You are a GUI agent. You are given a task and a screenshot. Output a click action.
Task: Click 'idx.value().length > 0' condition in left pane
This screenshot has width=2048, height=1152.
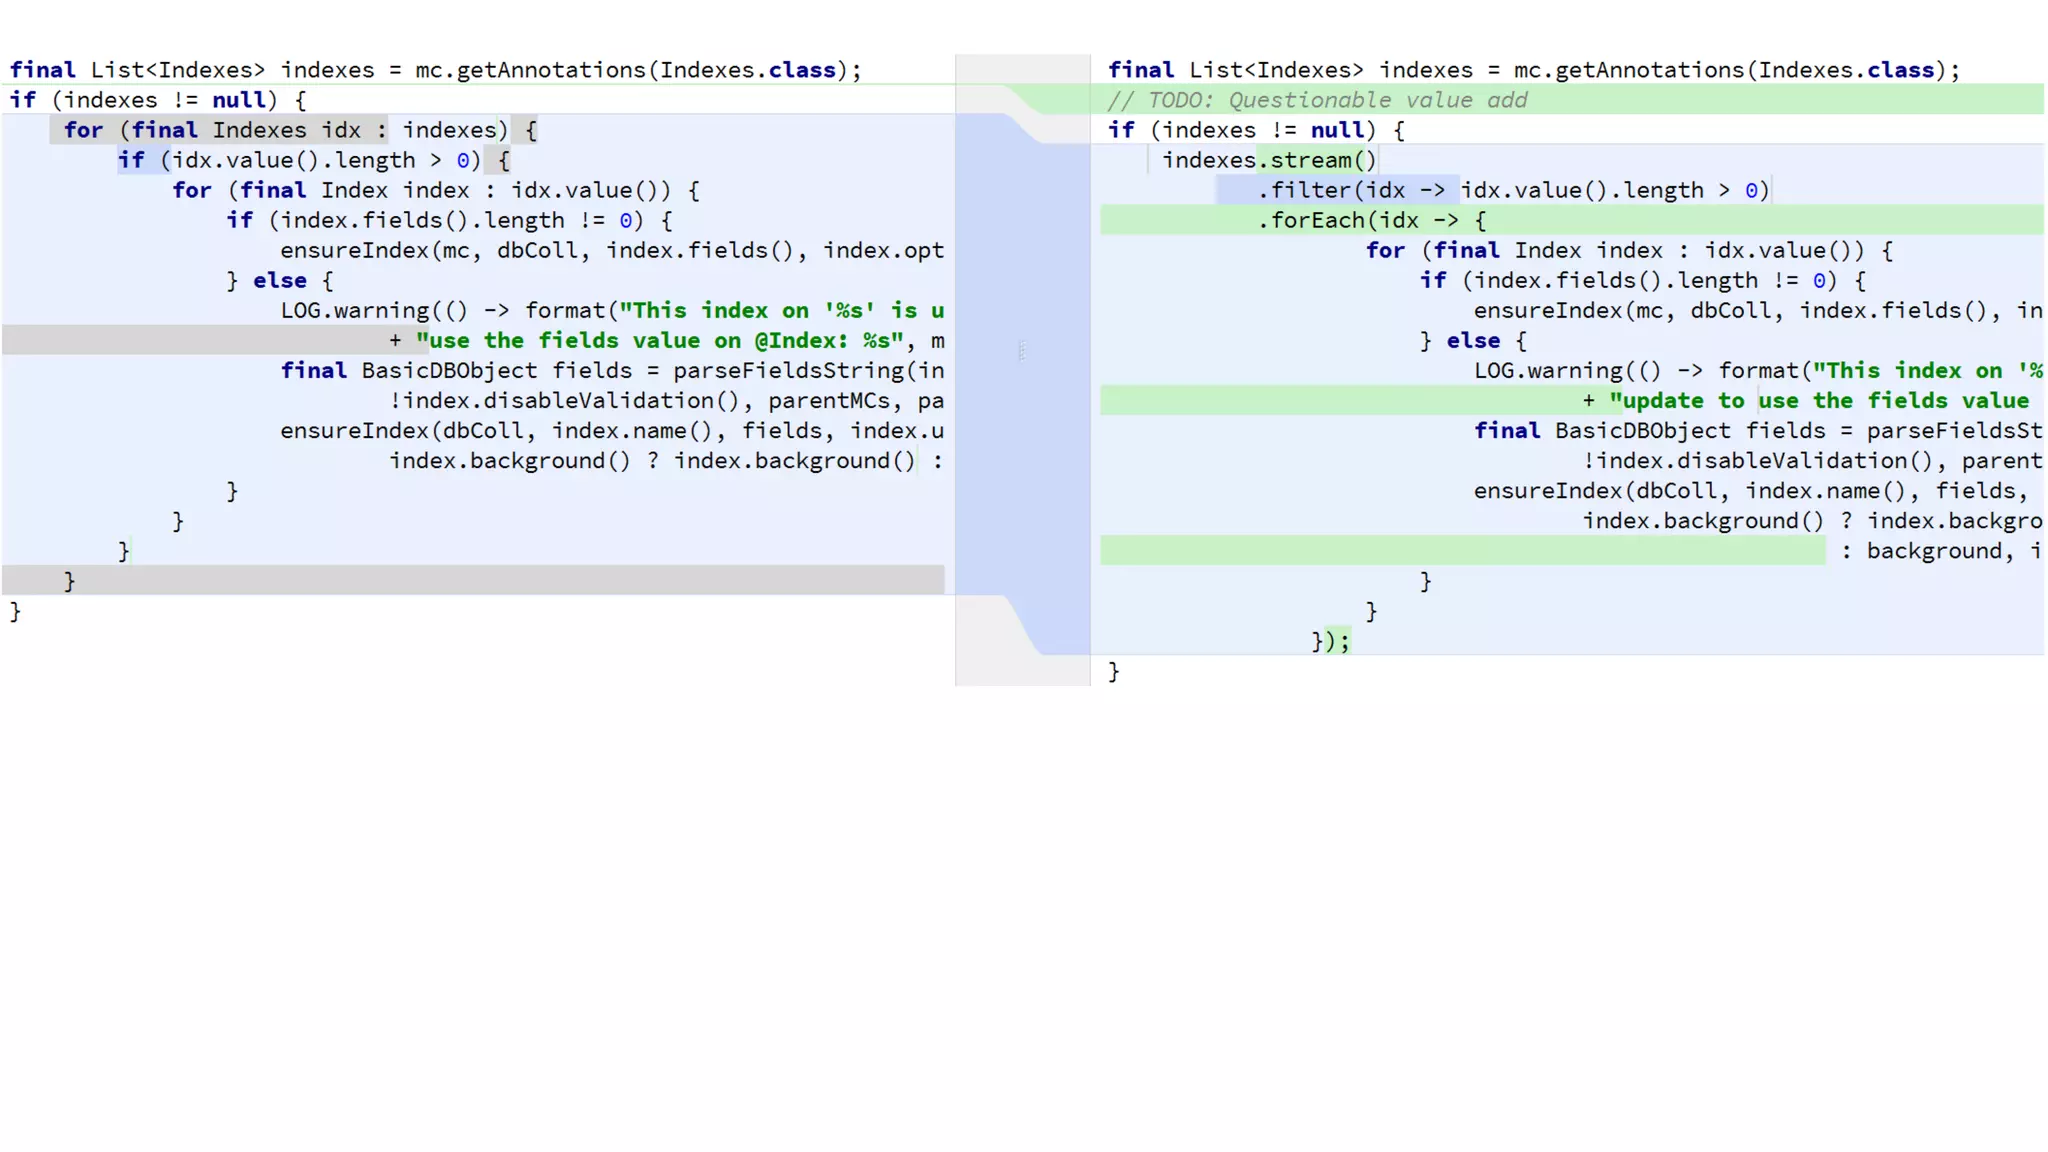pyautogui.click(x=320, y=160)
